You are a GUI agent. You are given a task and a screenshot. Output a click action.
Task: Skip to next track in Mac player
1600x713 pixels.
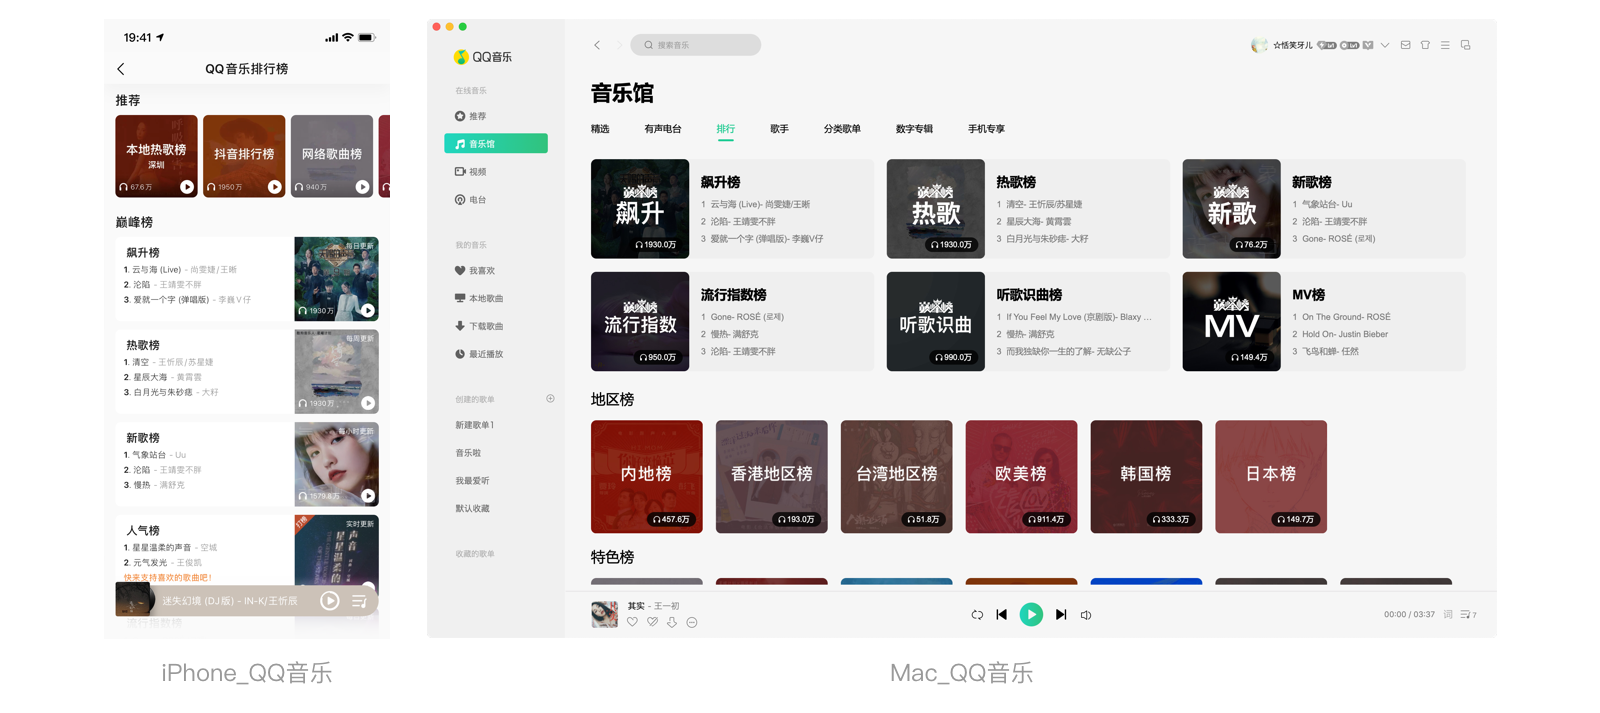click(x=1061, y=615)
